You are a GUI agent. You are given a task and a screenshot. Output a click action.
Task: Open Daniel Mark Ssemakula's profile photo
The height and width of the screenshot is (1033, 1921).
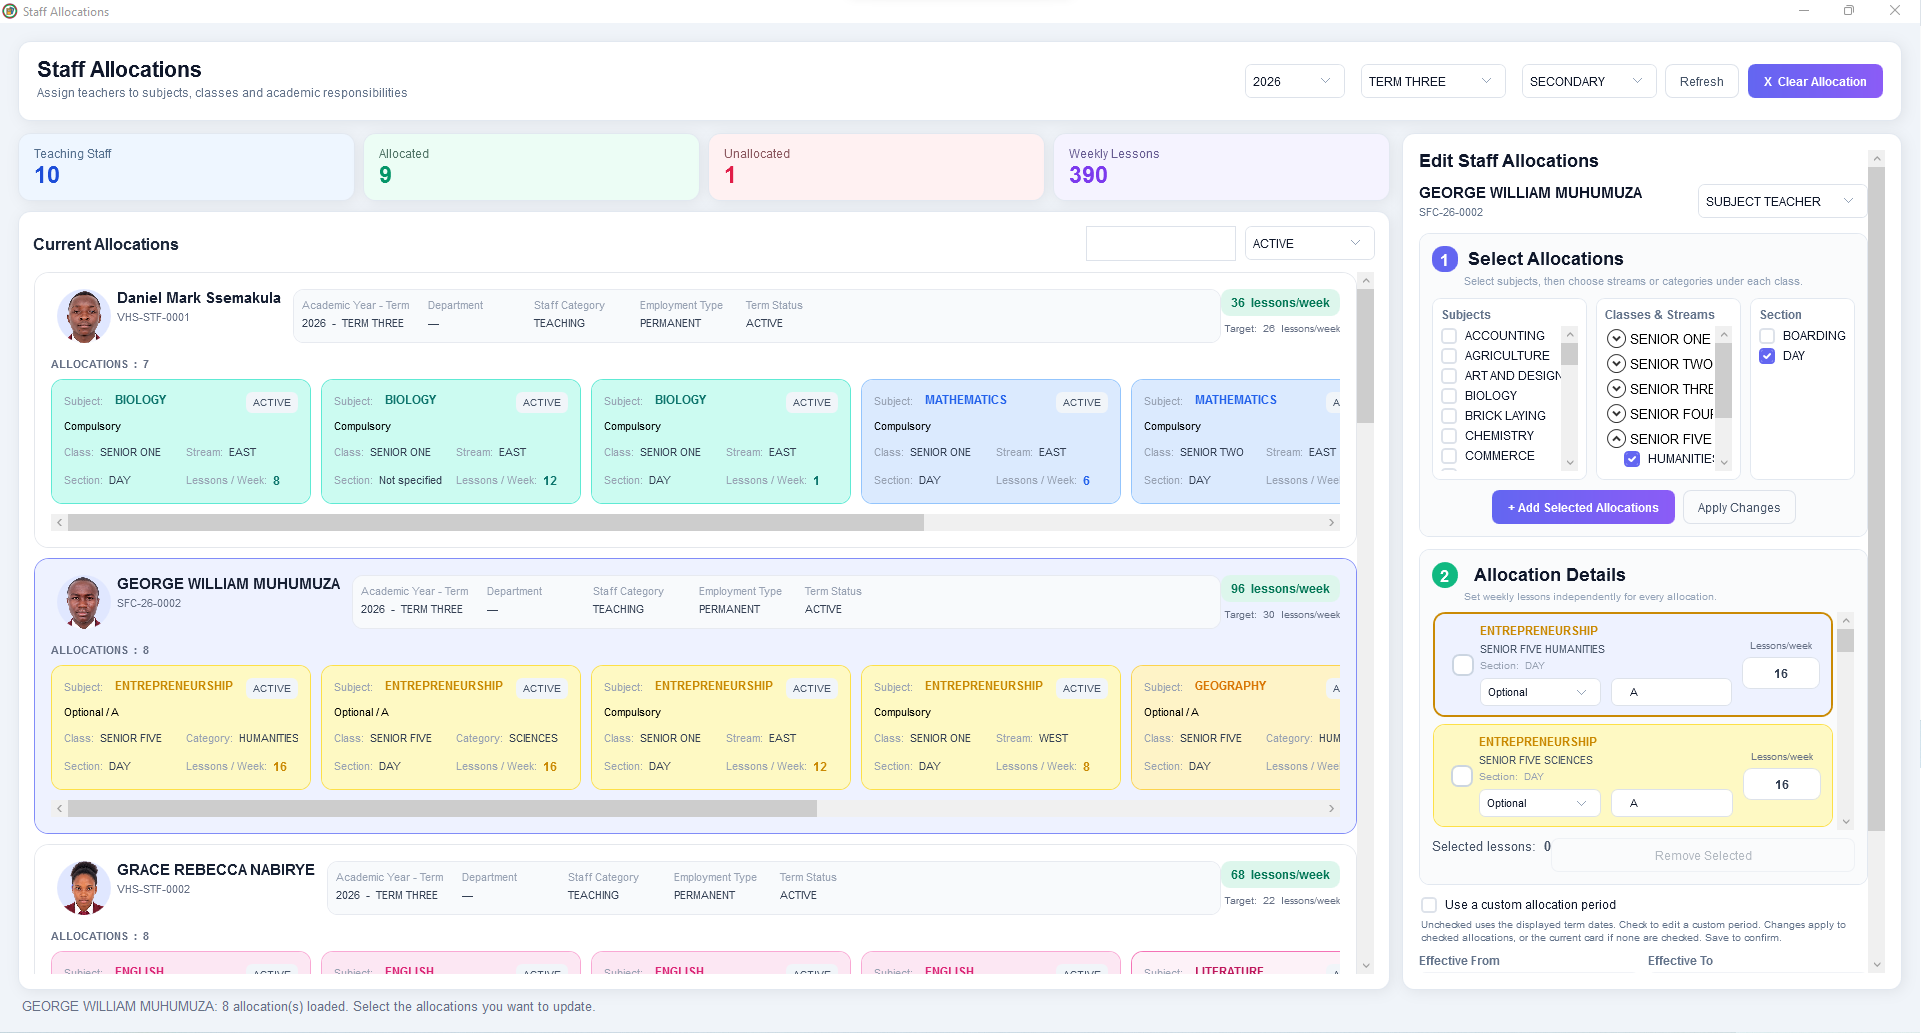coord(83,316)
